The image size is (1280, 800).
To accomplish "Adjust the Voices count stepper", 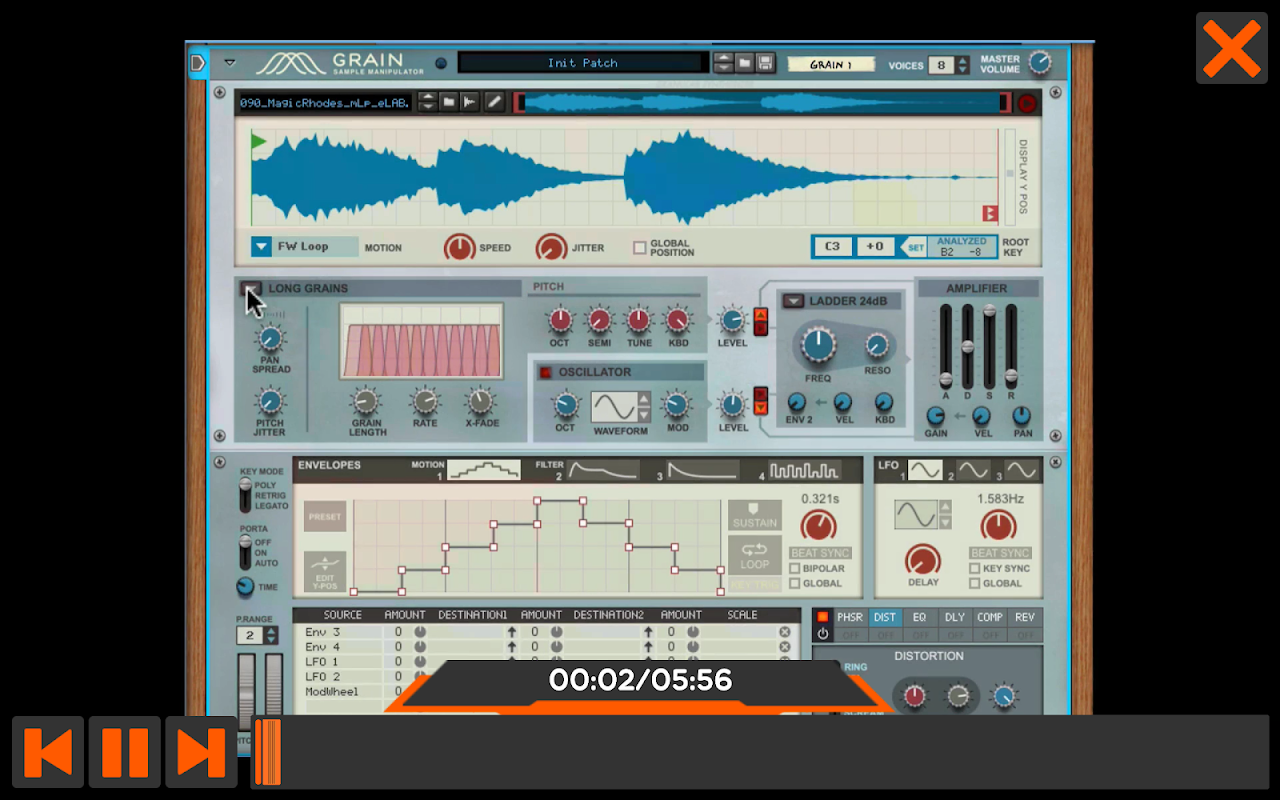I will click(962, 65).
